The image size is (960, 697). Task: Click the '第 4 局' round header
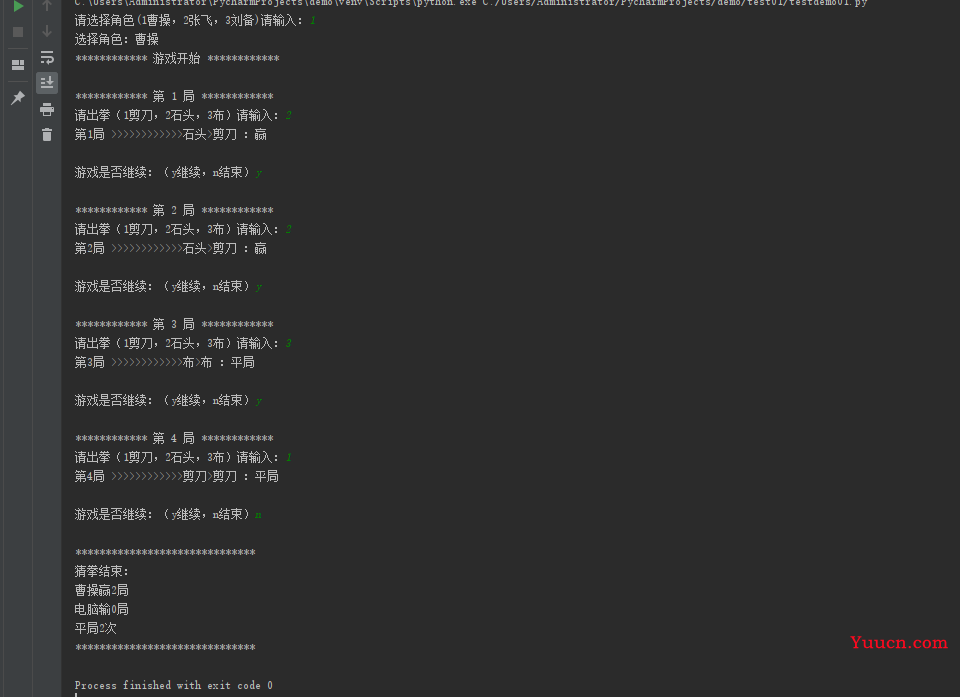point(174,438)
